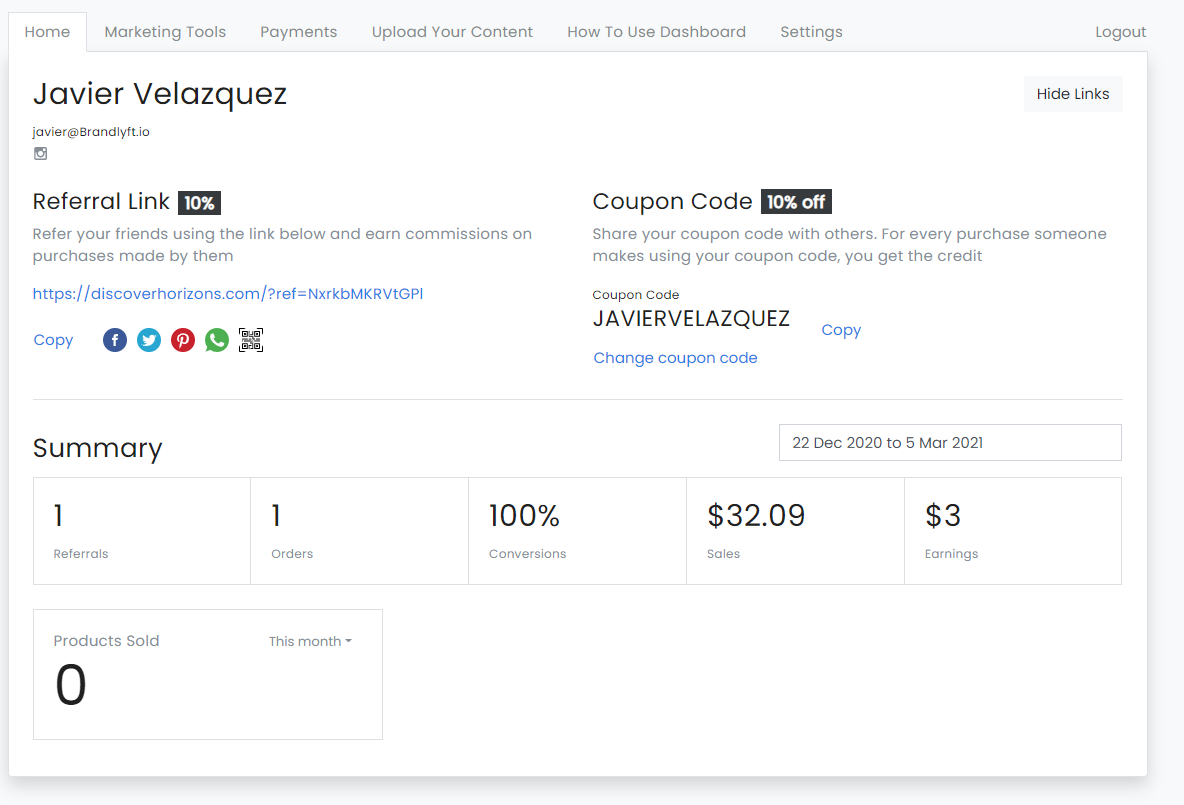Viewport: 1184px width, 805px height.
Task: Copy the referral link
Action: click(x=53, y=340)
